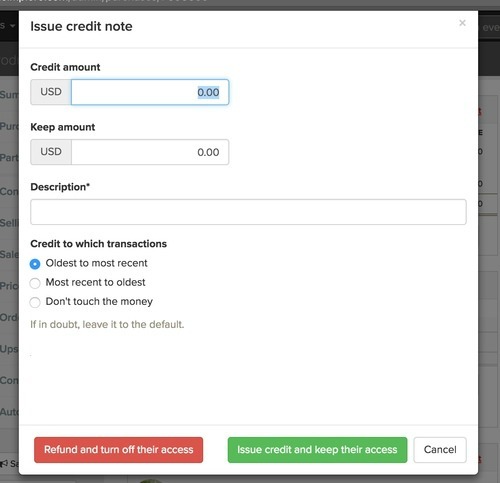Select the Aut sidebar item behind the dialog
The image size is (500, 483).
click(x=9, y=412)
